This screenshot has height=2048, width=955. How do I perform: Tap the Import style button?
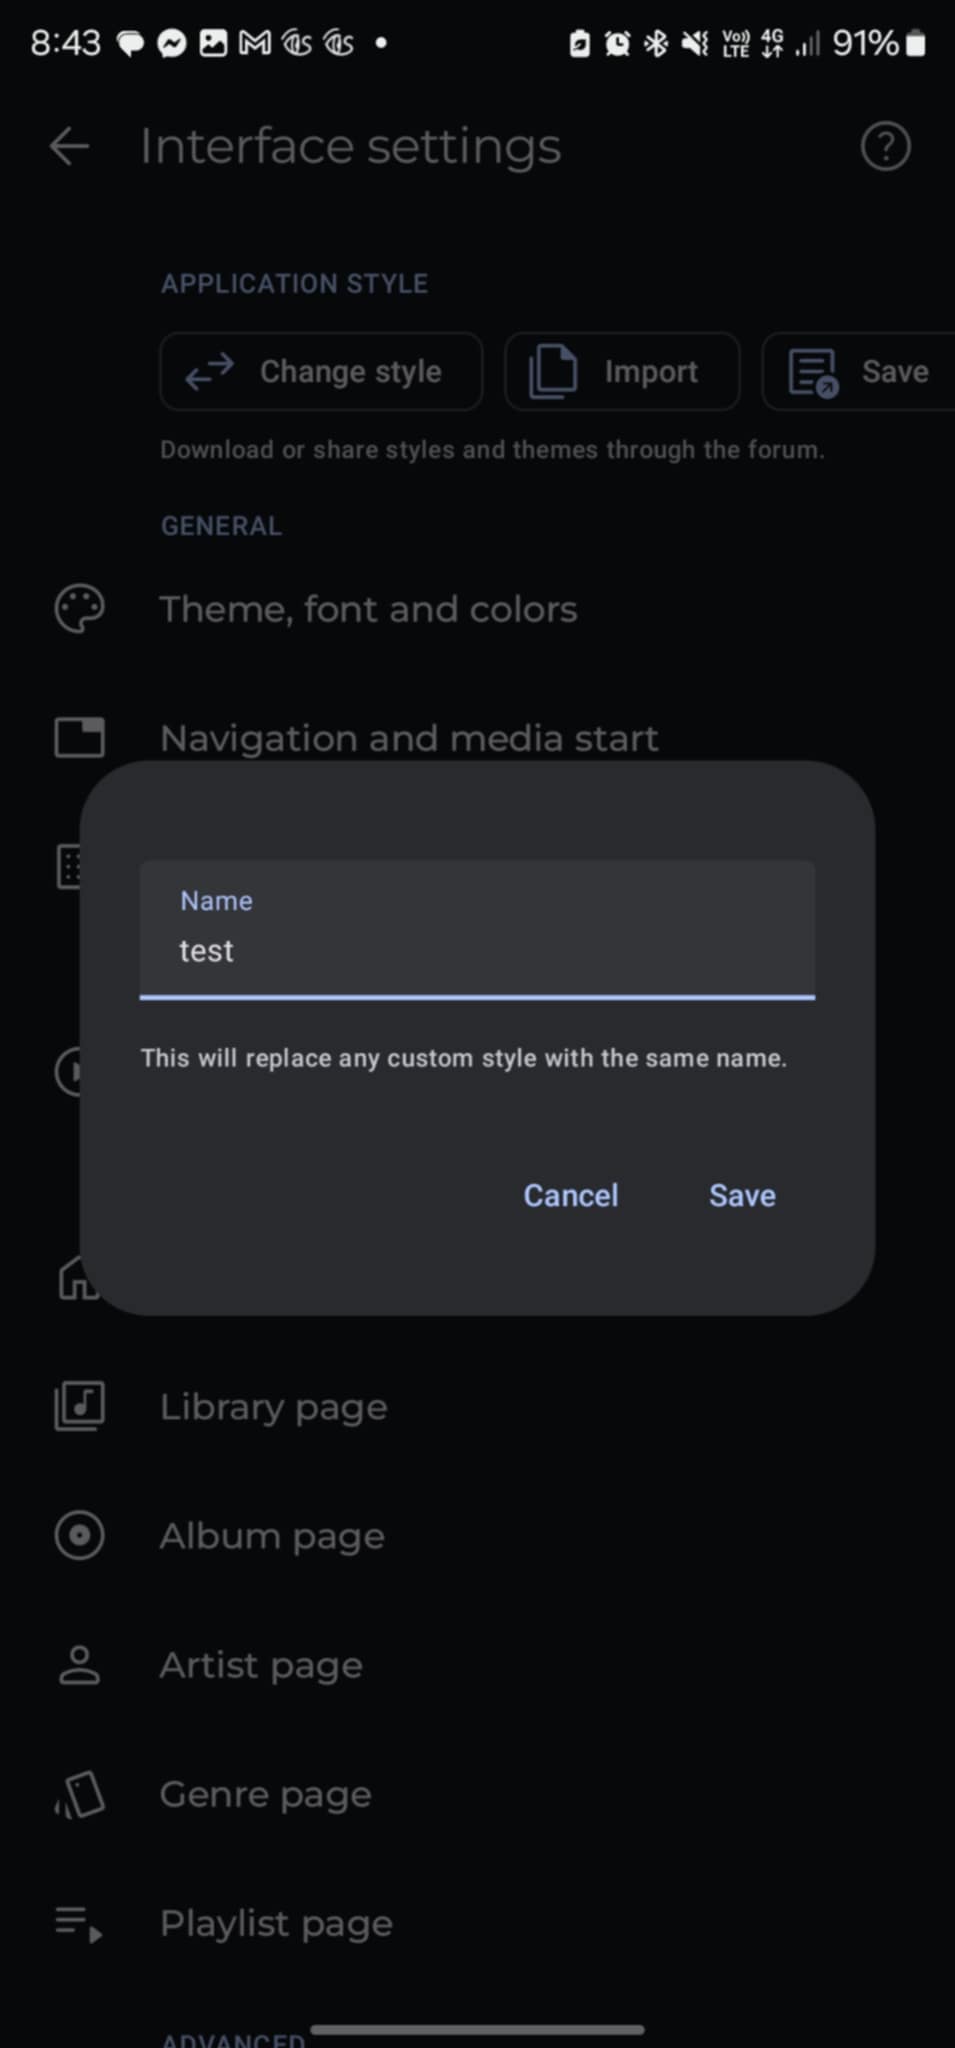point(622,372)
